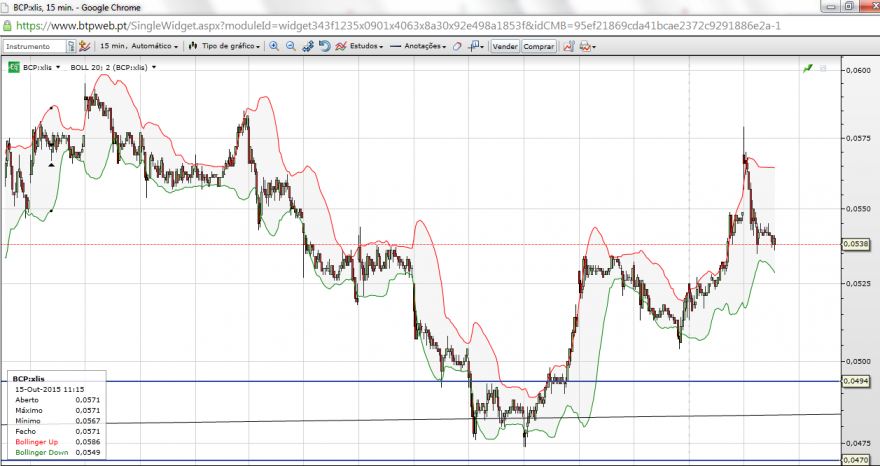Click the auto-scale icon left of undo arrow
This screenshot has height=466, width=880.
click(x=308, y=47)
